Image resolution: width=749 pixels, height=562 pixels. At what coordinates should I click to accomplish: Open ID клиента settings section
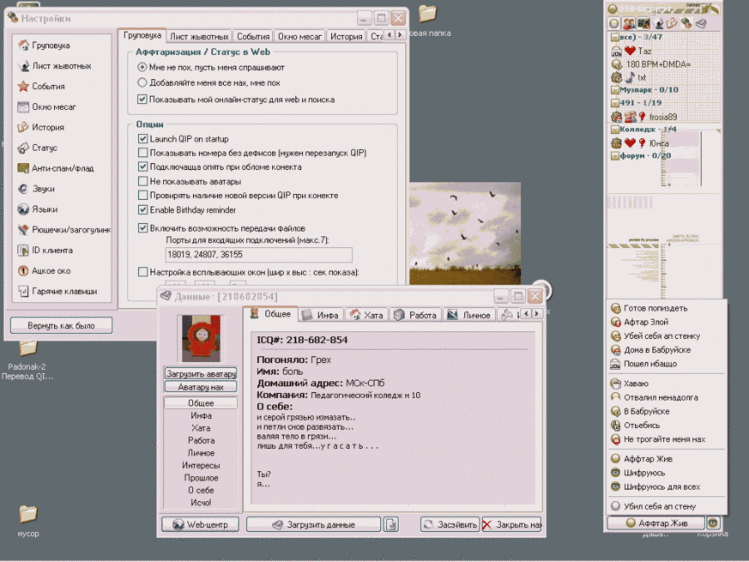(x=45, y=250)
